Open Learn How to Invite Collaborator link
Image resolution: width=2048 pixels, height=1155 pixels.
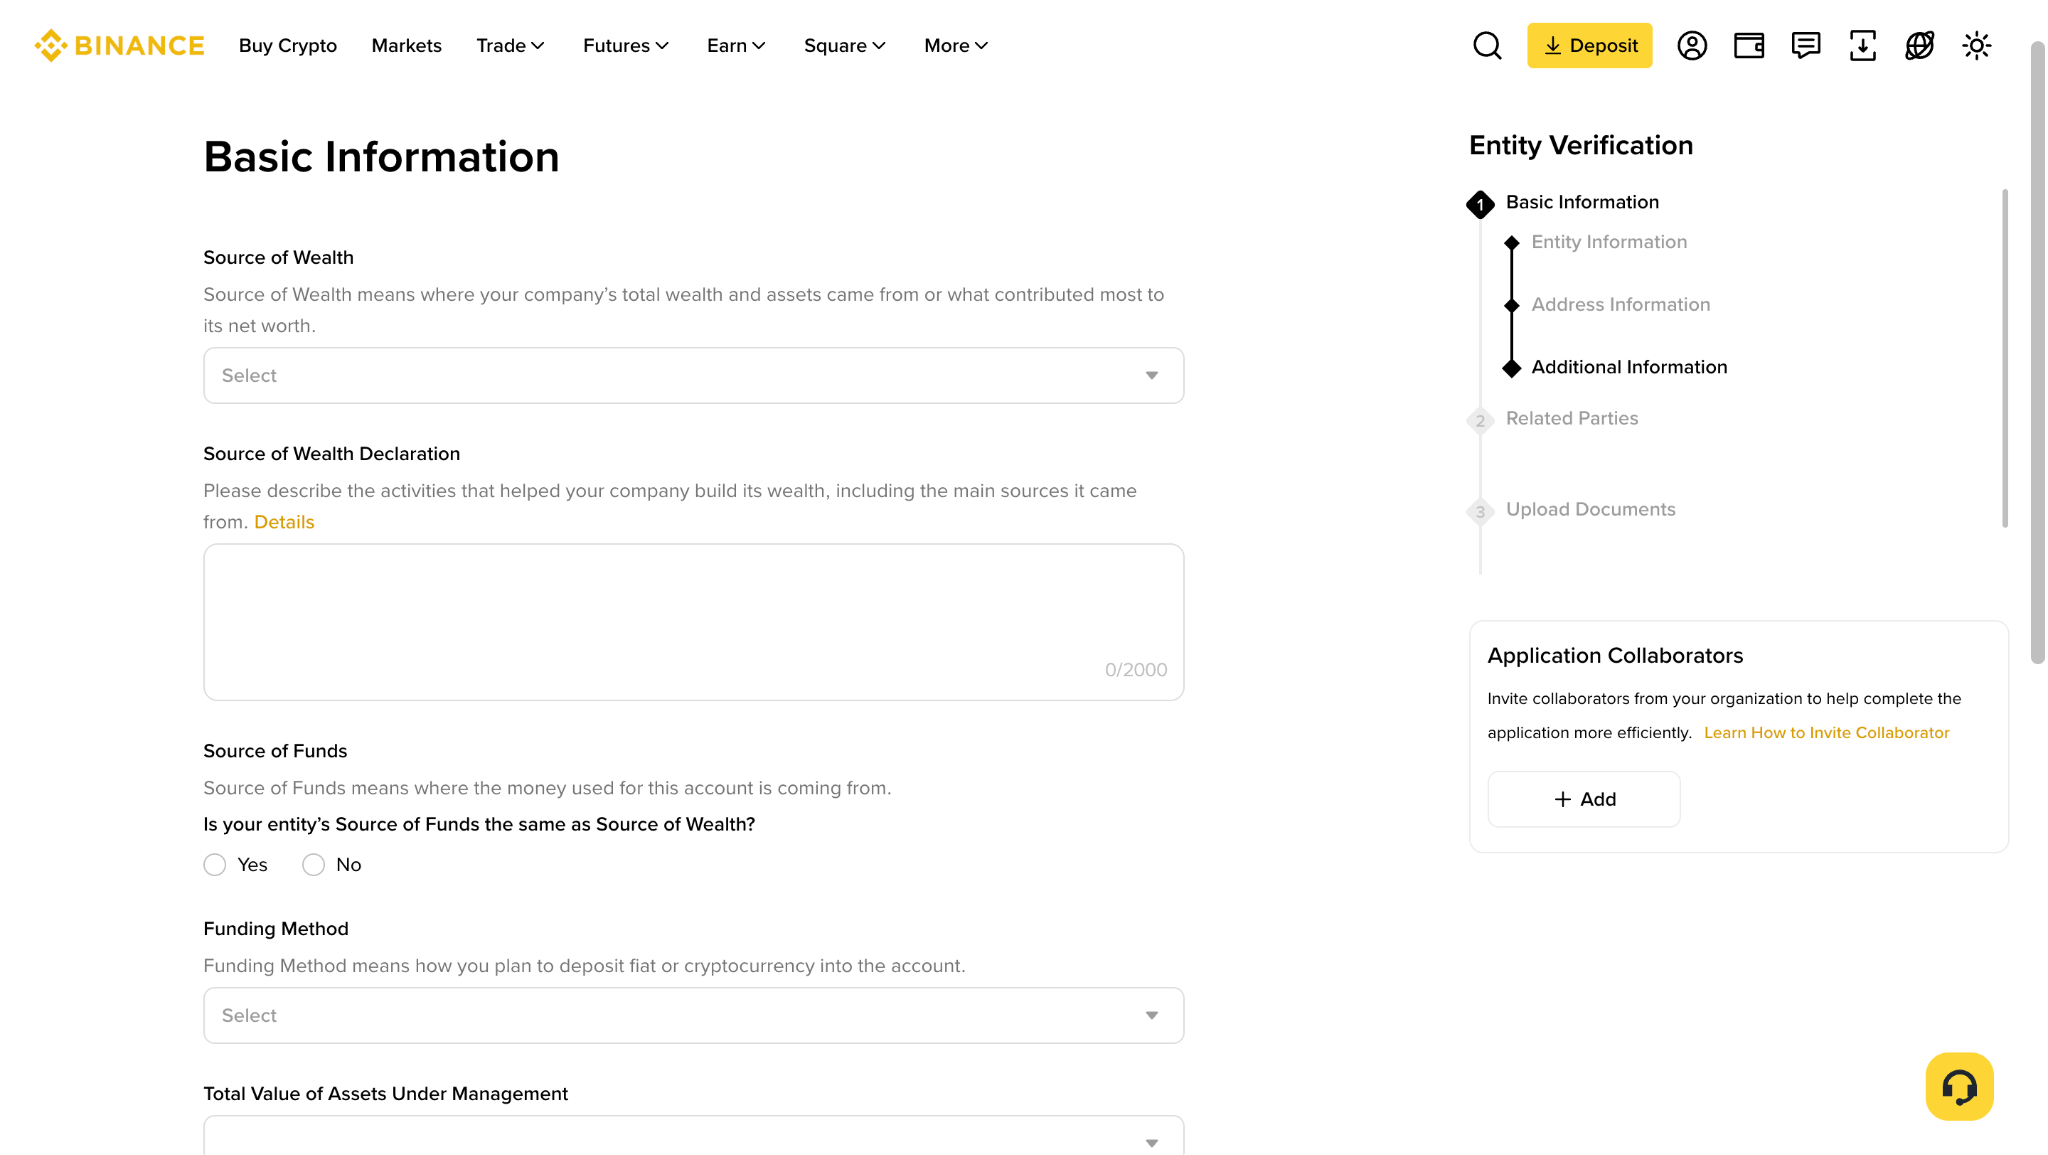pos(1826,733)
